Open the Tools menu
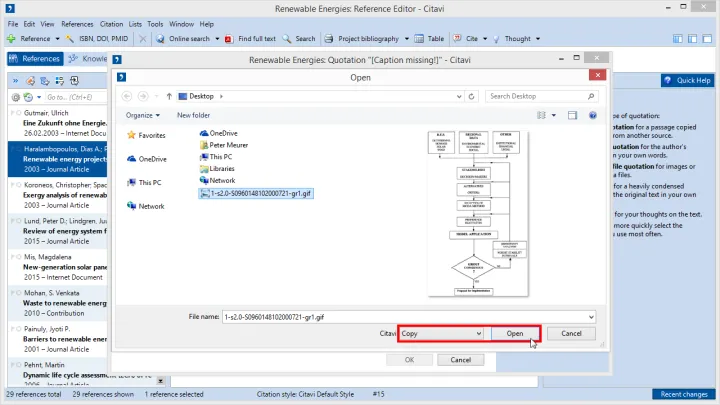Screen dimensions: 720x405 (x=155, y=24)
